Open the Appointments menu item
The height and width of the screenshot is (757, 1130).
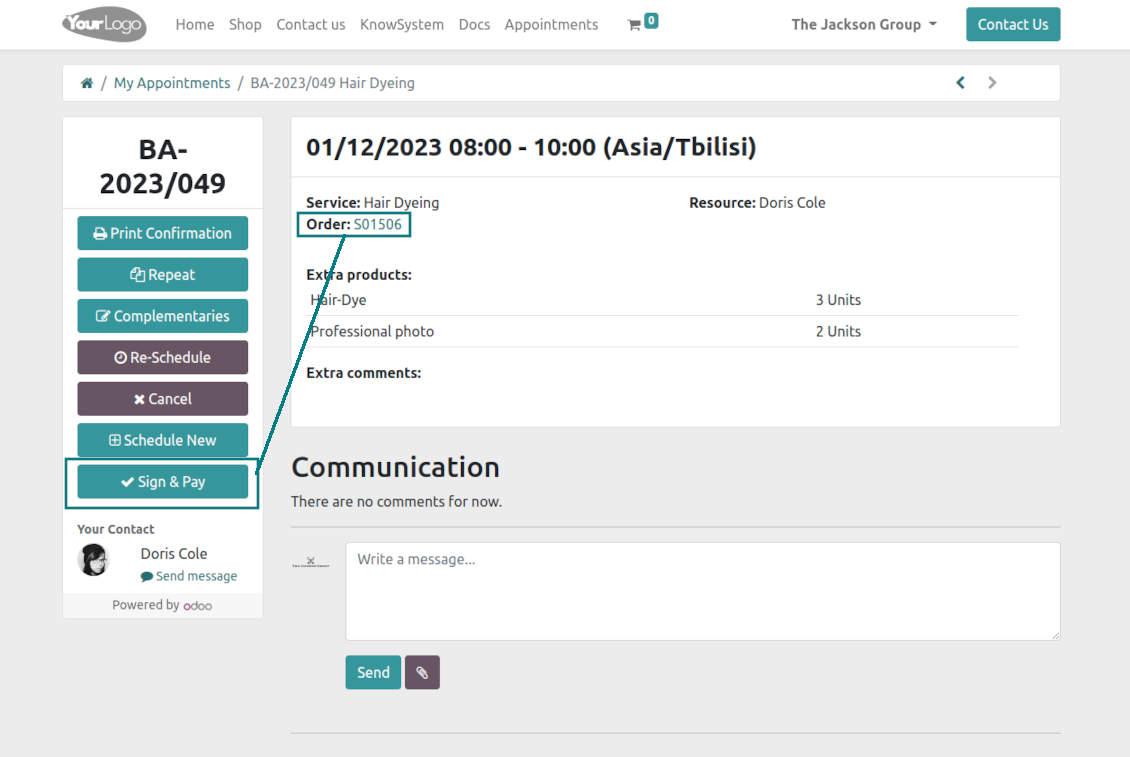click(551, 25)
